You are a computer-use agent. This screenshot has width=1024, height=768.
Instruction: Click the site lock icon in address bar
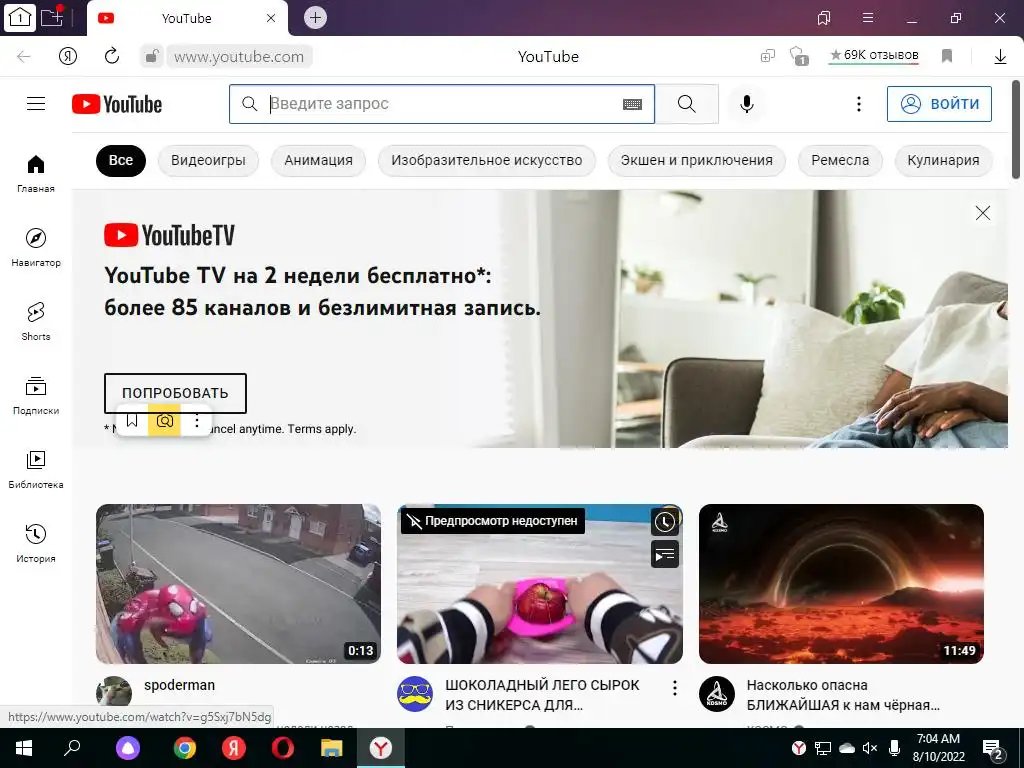152,57
